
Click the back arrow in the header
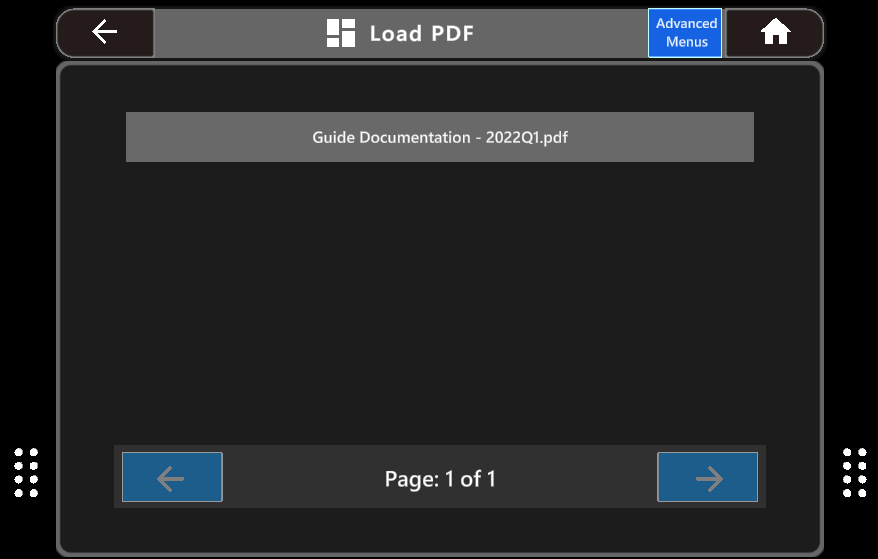[x=105, y=33]
